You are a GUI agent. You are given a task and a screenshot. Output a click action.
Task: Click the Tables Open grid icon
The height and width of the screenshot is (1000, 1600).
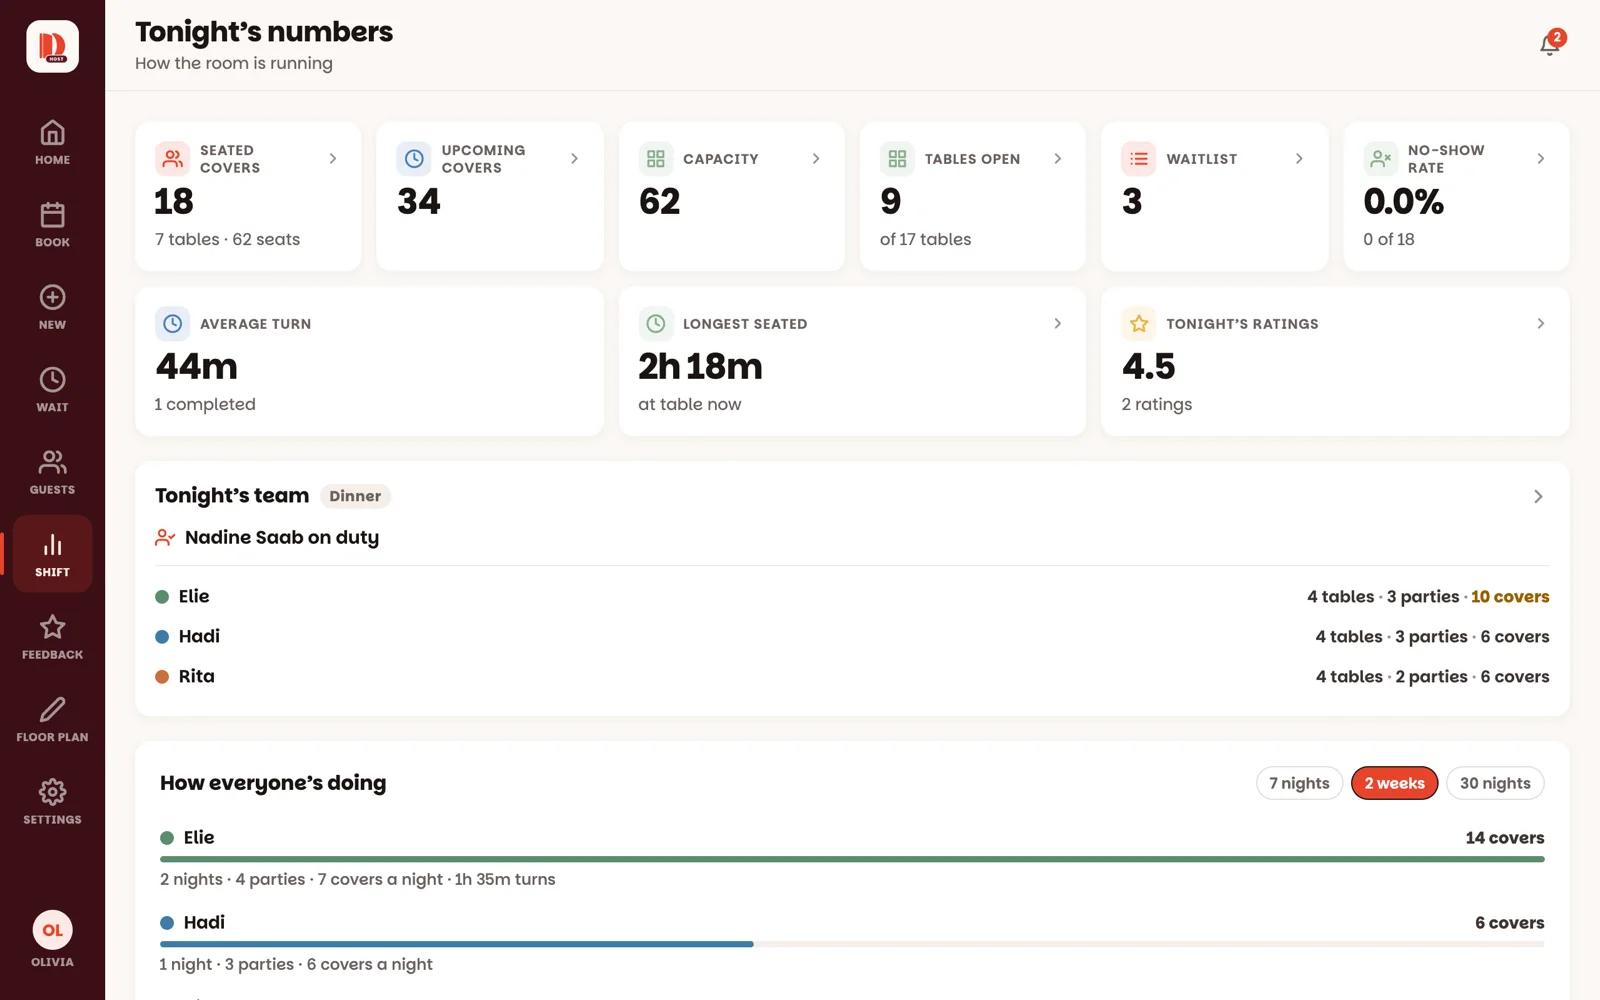pos(897,159)
